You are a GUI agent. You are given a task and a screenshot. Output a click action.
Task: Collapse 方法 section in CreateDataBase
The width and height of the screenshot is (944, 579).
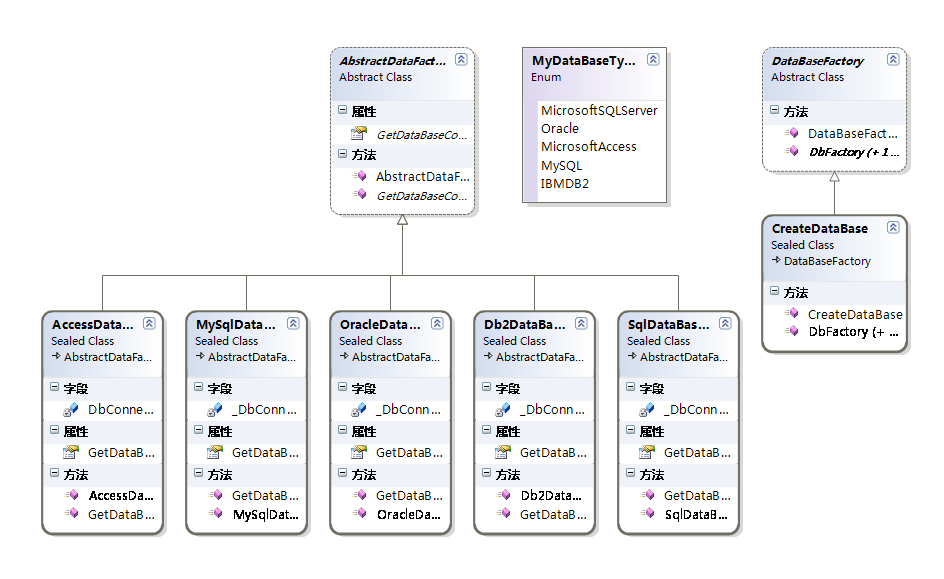pyautogui.click(x=775, y=291)
